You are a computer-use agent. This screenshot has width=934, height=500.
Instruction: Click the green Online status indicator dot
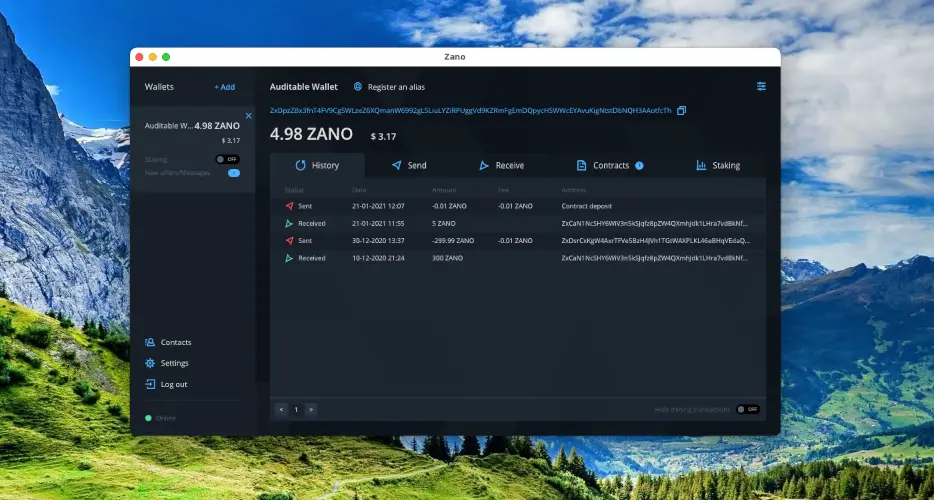coord(148,418)
